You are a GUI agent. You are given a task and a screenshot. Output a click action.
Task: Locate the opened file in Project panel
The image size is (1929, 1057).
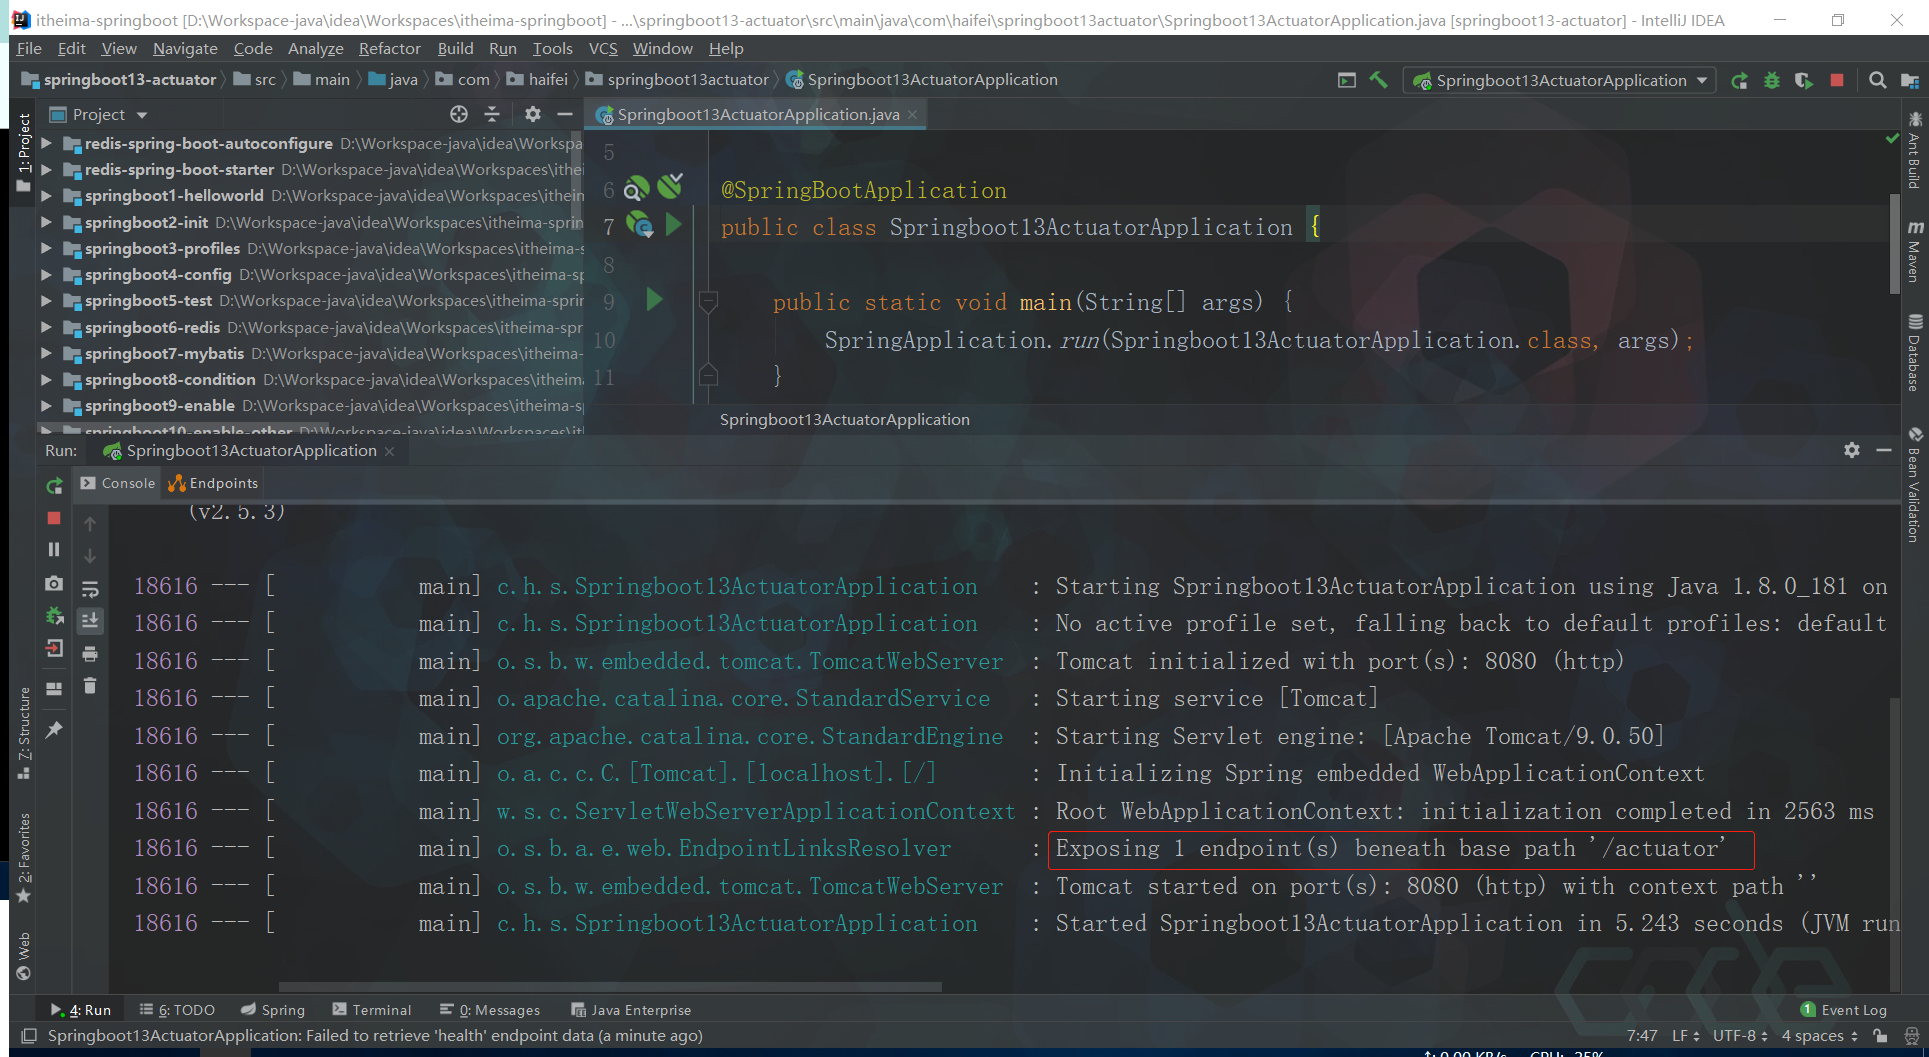(459, 114)
